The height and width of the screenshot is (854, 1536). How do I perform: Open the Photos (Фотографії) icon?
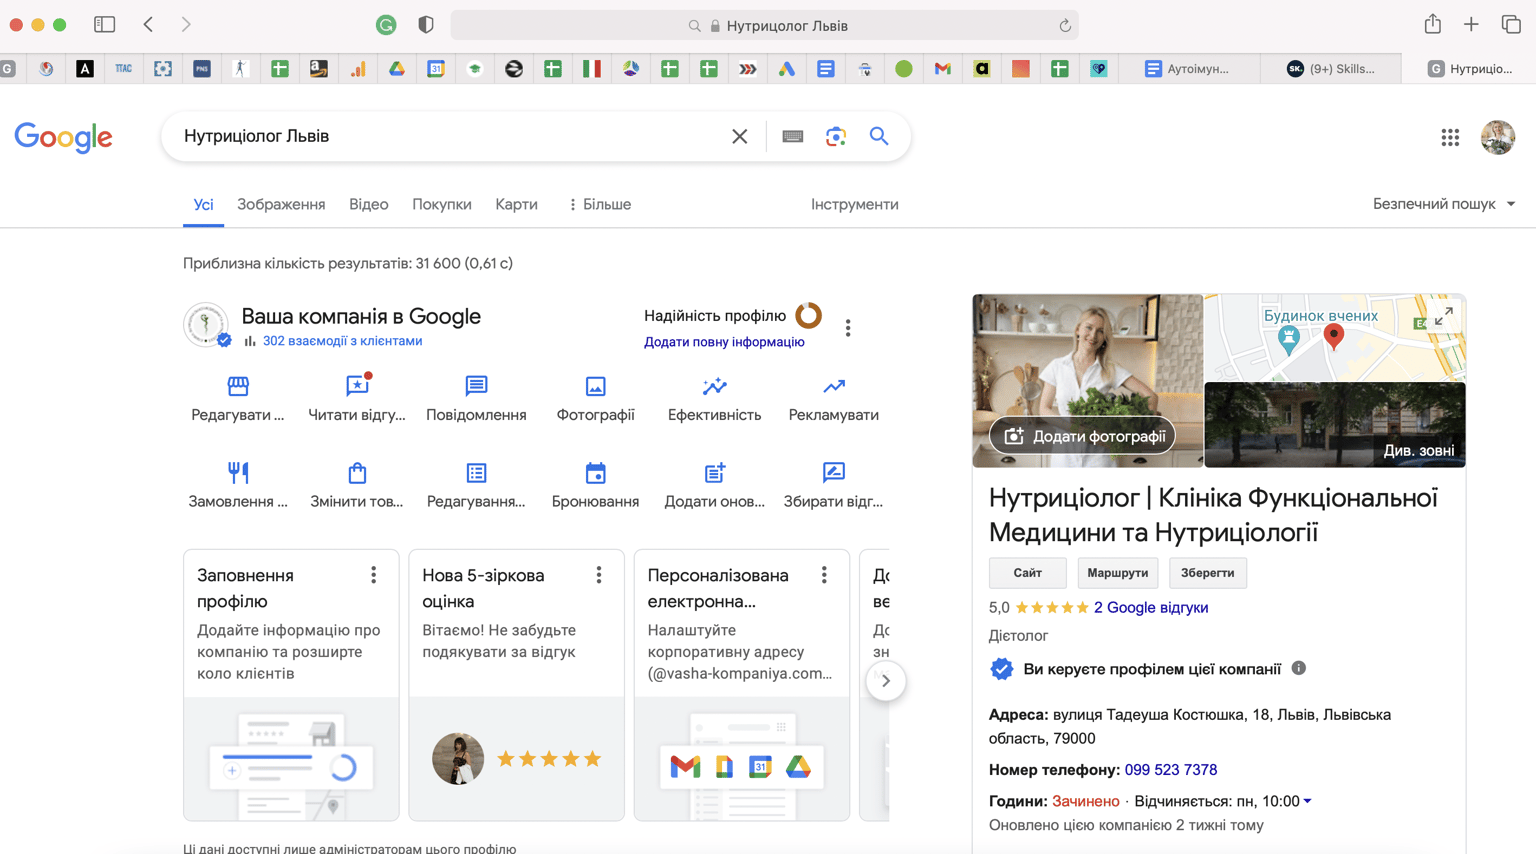pos(595,386)
